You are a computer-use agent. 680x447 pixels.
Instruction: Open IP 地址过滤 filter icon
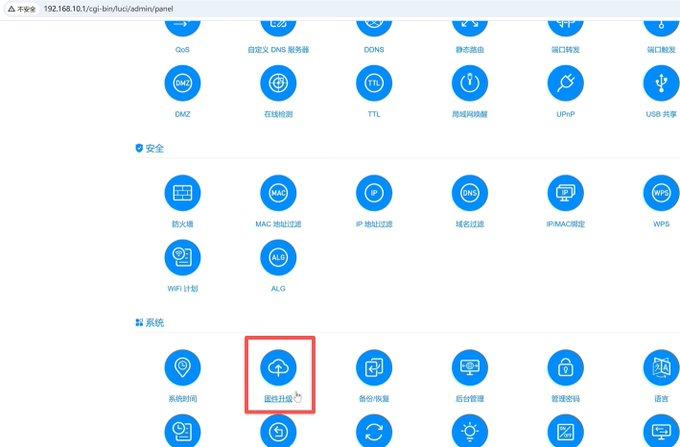click(x=374, y=192)
